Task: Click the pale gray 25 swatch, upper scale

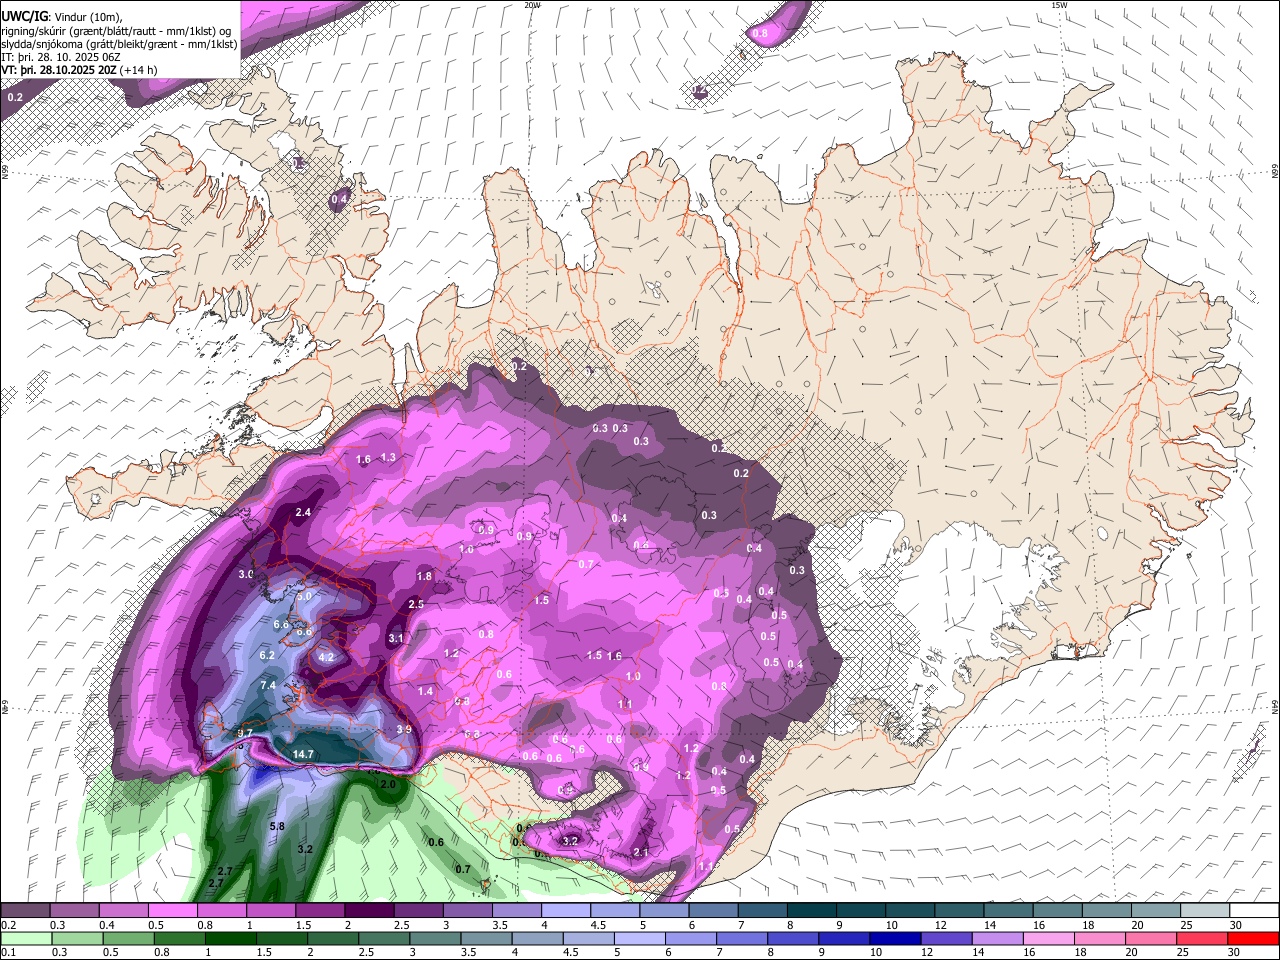Action: [1206, 910]
